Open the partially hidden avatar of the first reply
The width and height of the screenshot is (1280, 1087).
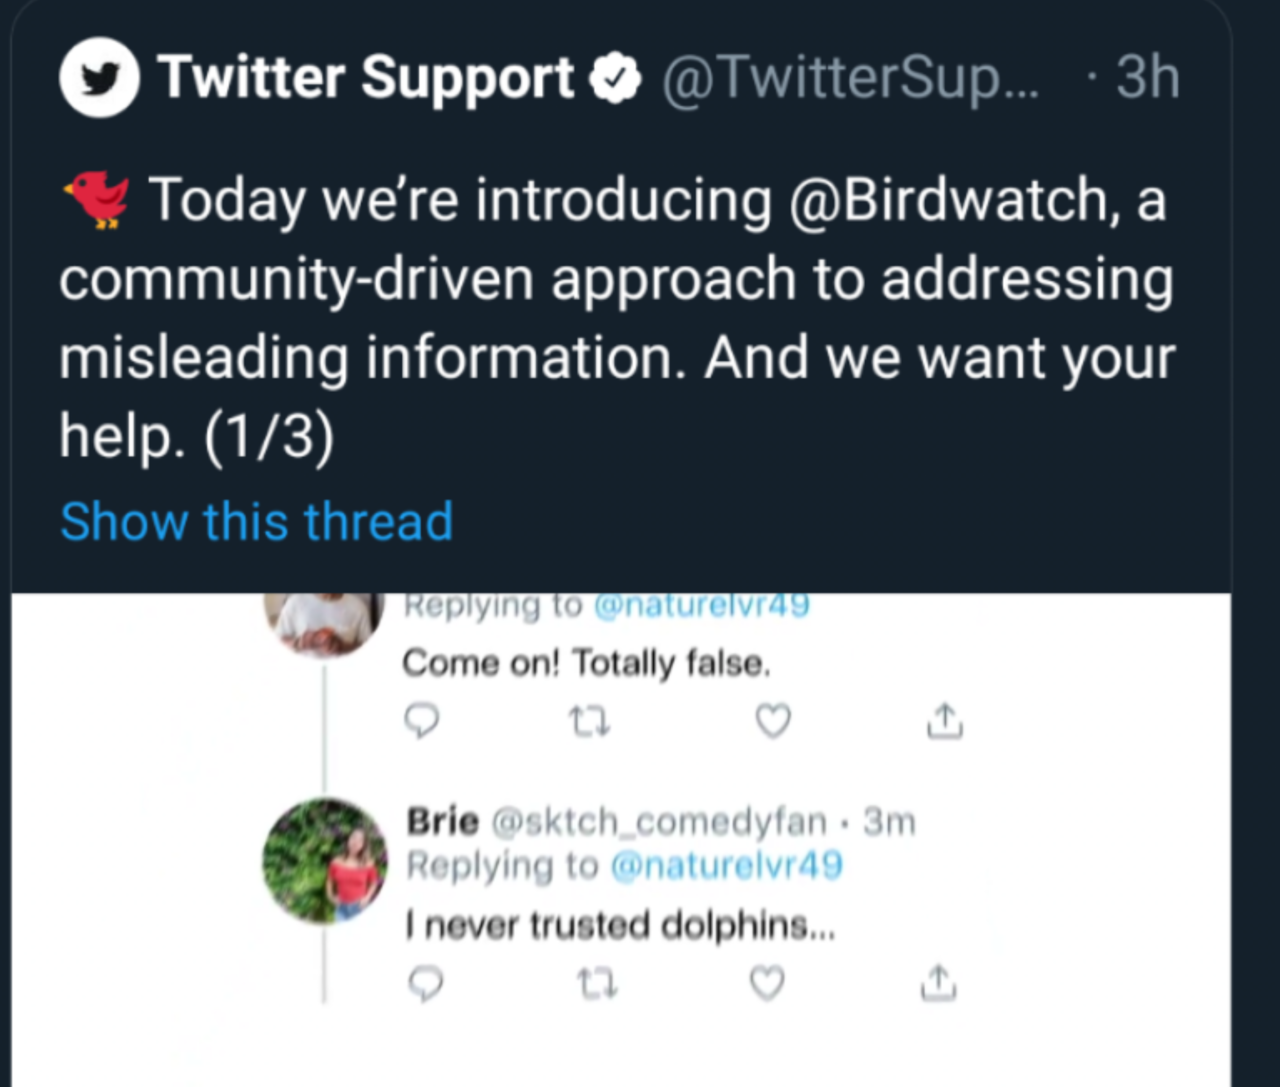325,624
